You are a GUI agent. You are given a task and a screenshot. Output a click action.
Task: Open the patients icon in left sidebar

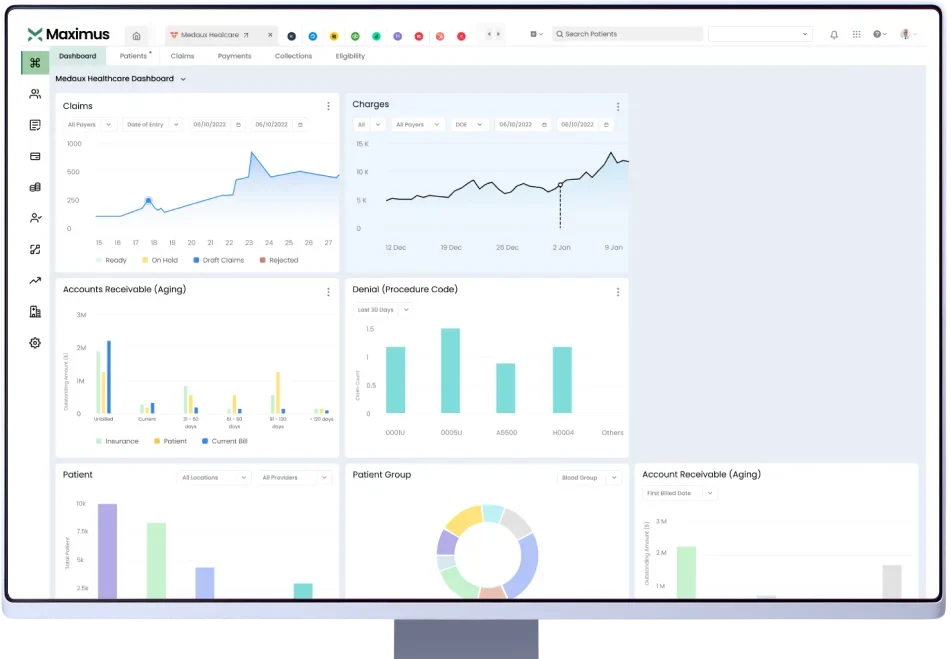coord(35,94)
